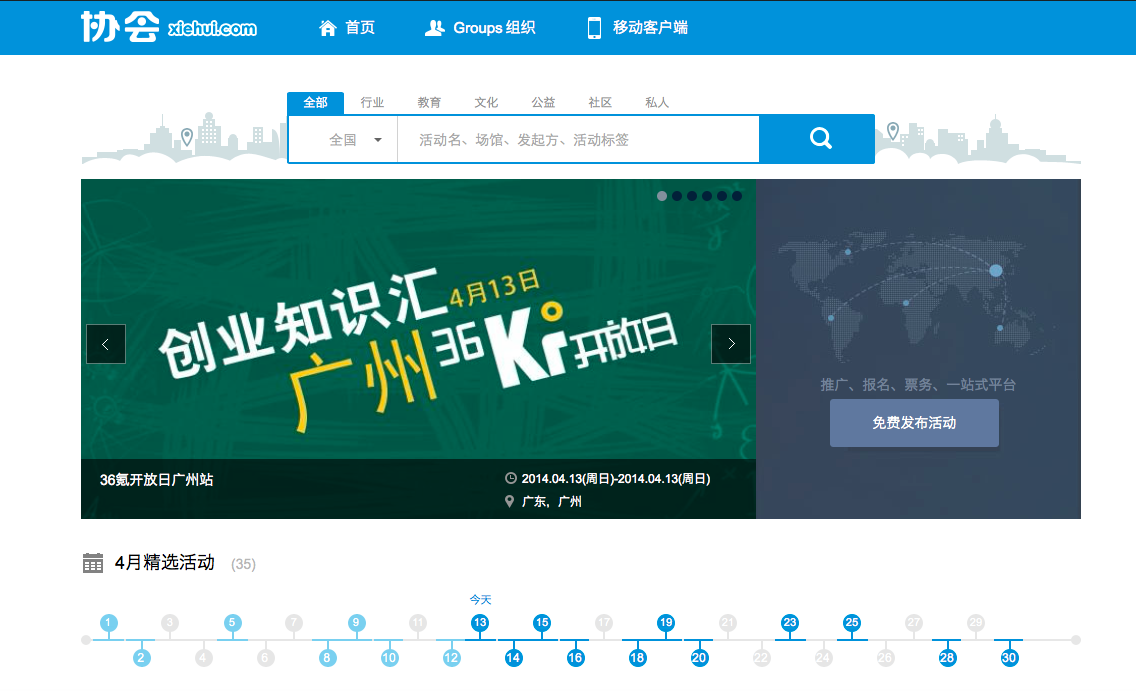This screenshot has width=1136, height=691.
Task: Select the fifth carousel indicator dot
Action: click(x=722, y=196)
